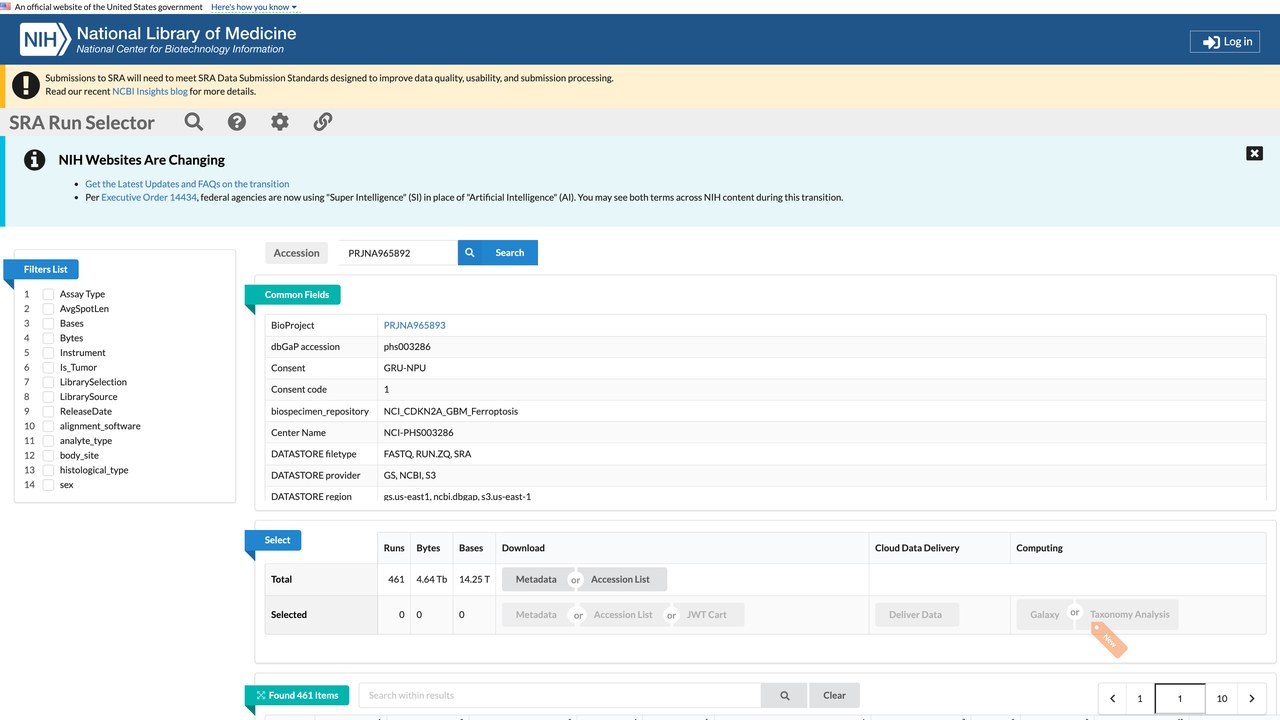Click the JWT Cart button
The height and width of the screenshot is (720, 1280).
tap(706, 615)
